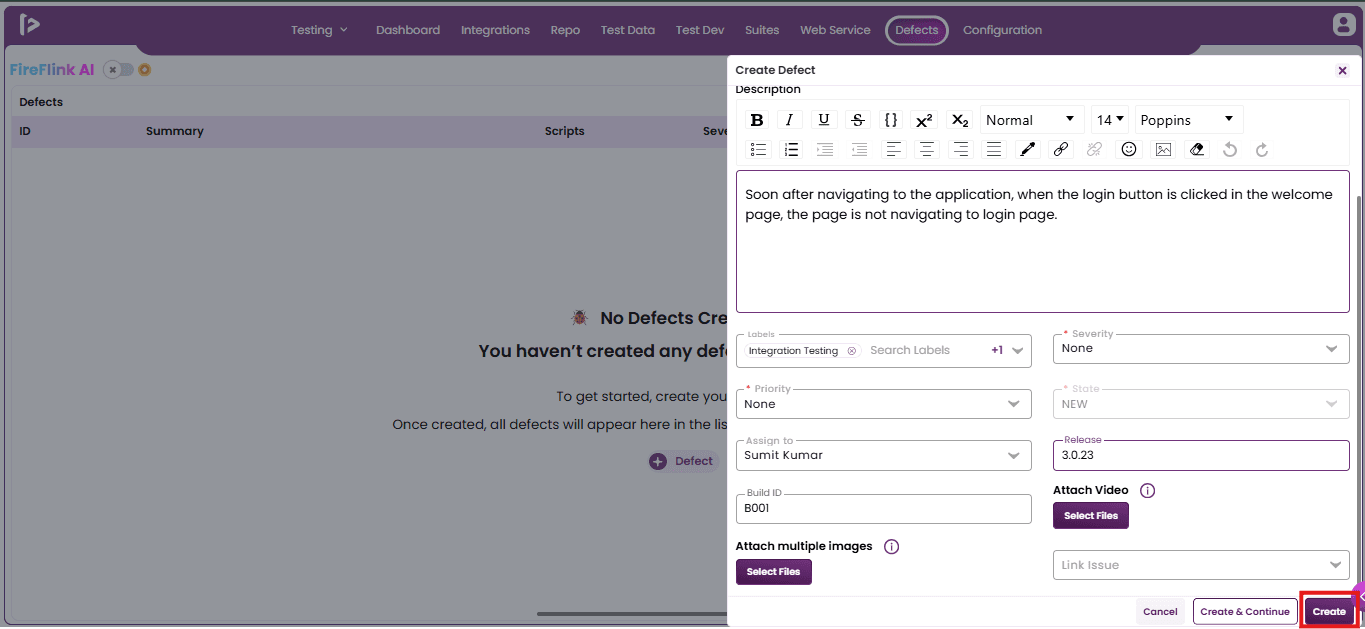Open the Poppins font family dropdown
This screenshot has height=629, width=1365.
1189,120
